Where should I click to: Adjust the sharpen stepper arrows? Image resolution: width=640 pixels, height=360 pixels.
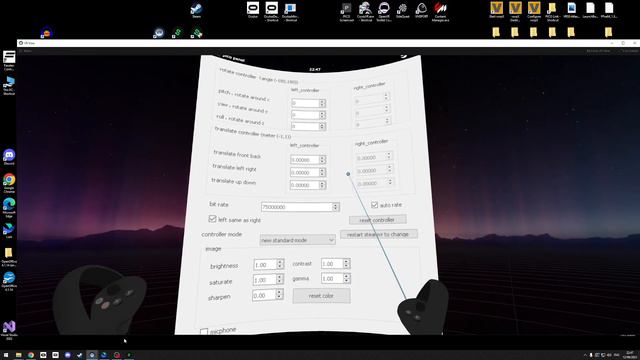click(279, 294)
